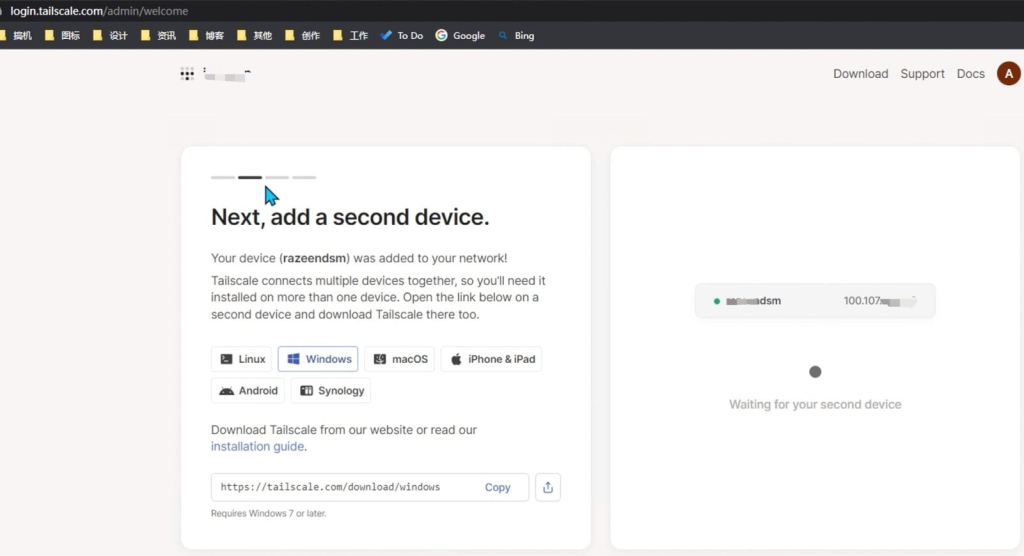
Task: Choose the macOS platform option
Action: coord(400,359)
